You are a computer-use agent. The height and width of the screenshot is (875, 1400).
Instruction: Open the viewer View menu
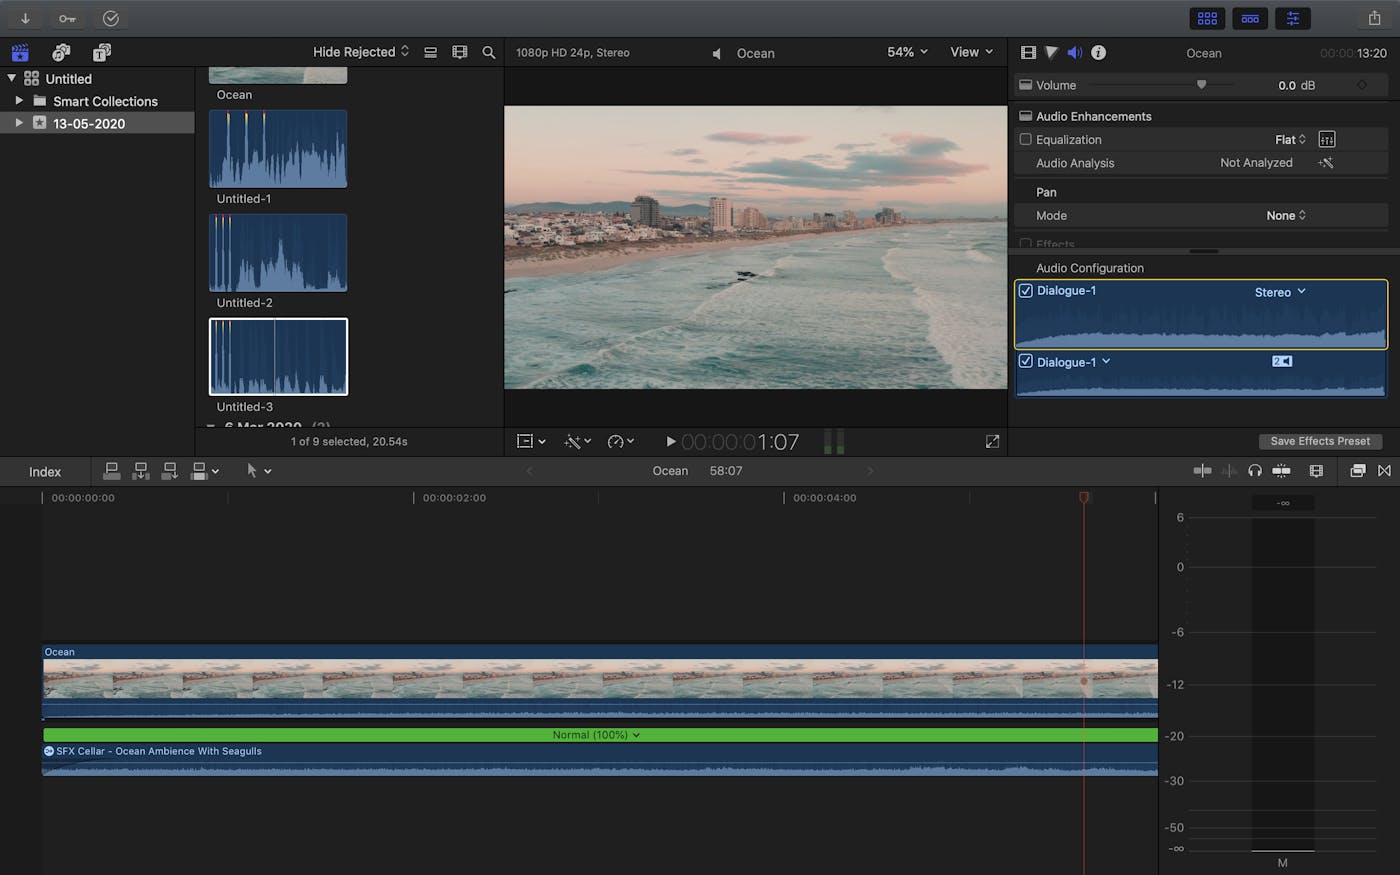[x=971, y=52]
